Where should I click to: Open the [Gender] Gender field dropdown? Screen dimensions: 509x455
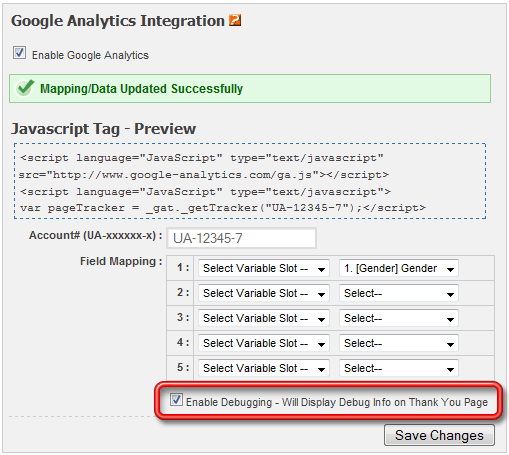point(399,268)
